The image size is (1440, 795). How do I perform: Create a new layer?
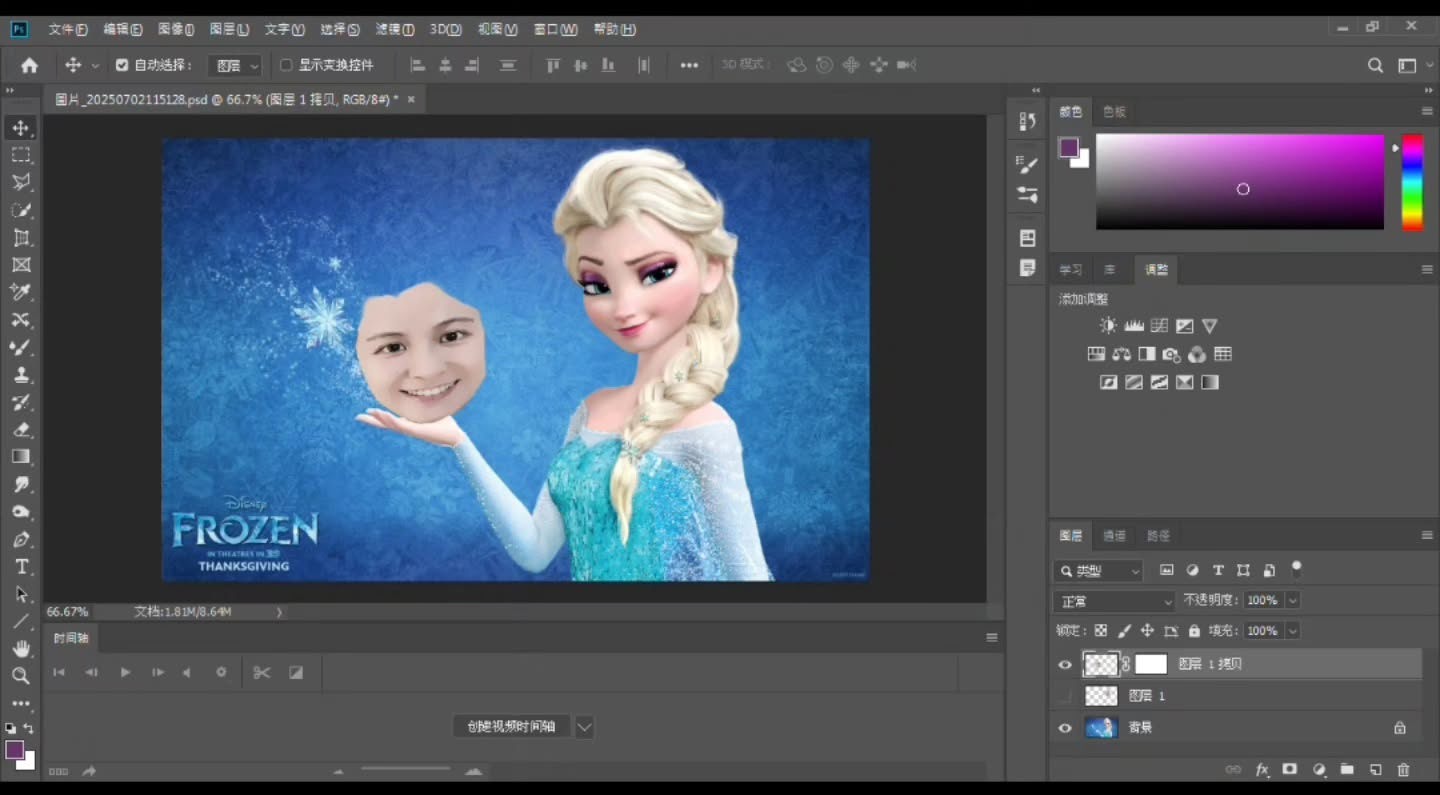point(1376,770)
